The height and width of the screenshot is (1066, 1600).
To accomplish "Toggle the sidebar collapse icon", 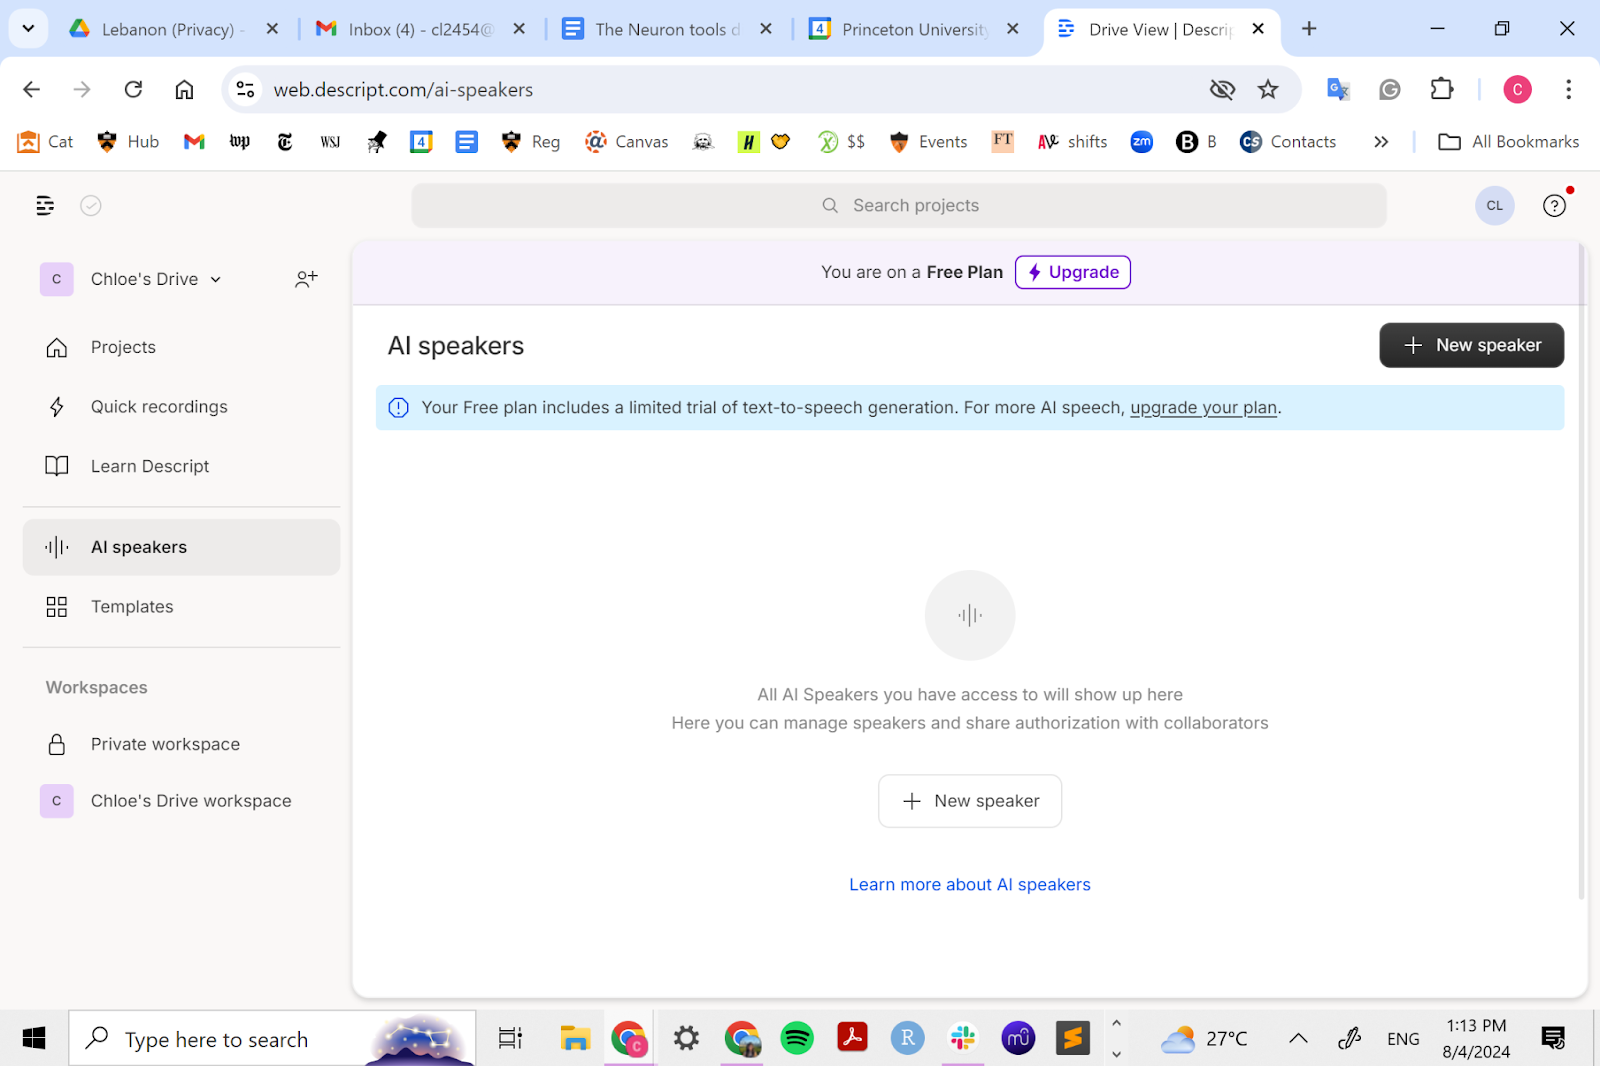I will coord(45,205).
